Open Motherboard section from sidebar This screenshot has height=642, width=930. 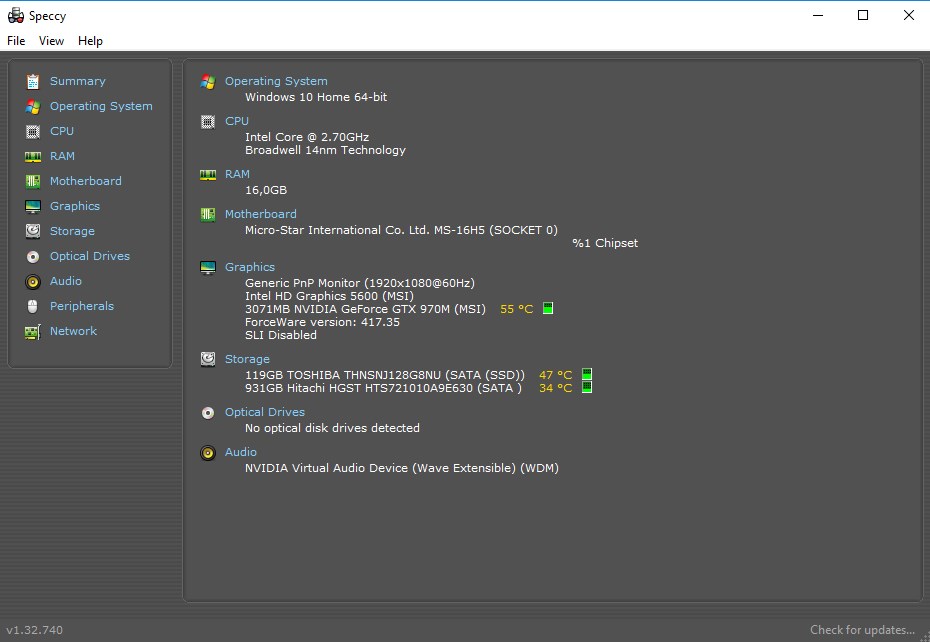pos(85,180)
